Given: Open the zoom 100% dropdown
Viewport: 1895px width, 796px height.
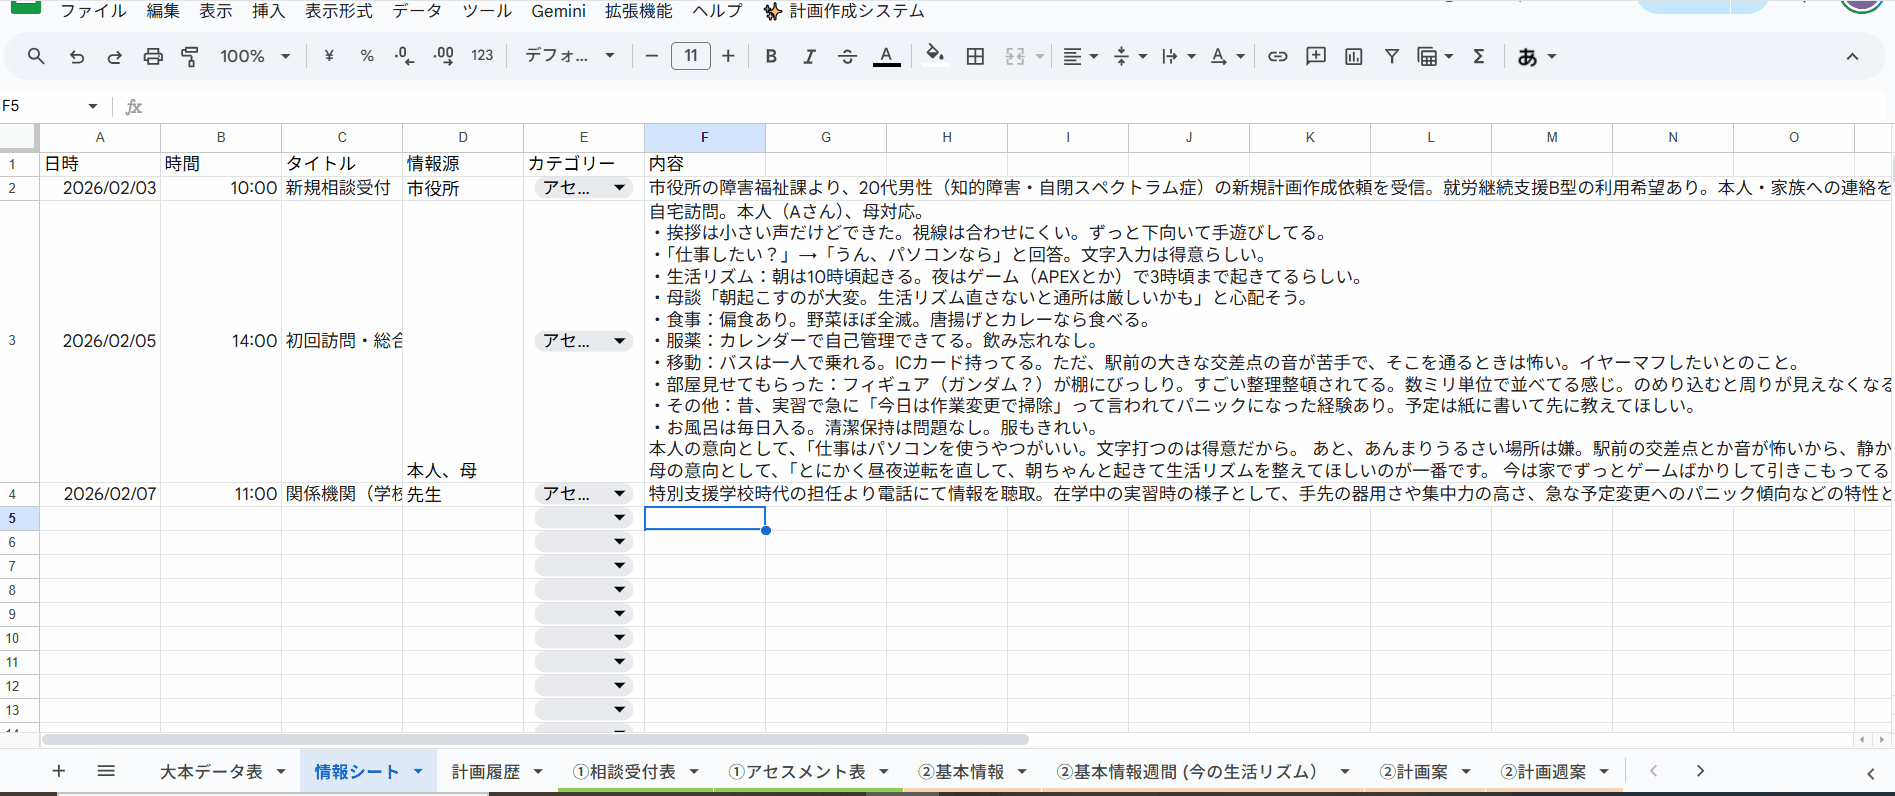Looking at the screenshot, I should click(255, 56).
